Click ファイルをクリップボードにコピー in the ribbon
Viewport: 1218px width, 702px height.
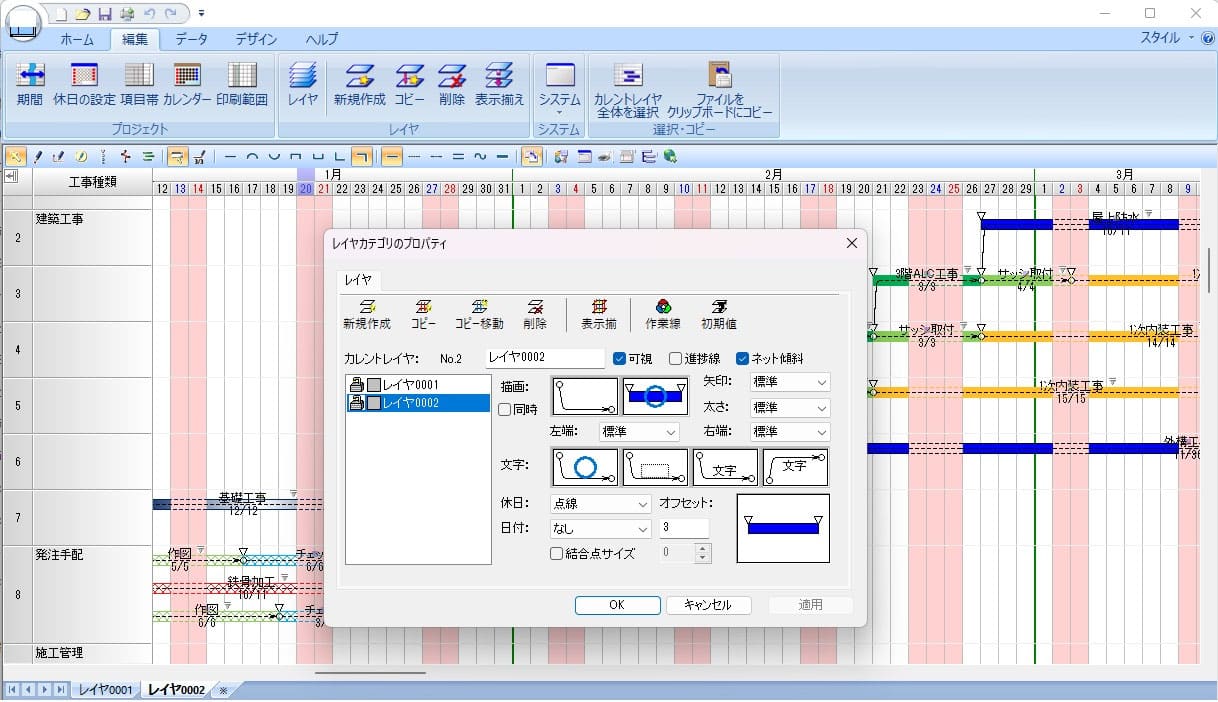click(x=720, y=91)
